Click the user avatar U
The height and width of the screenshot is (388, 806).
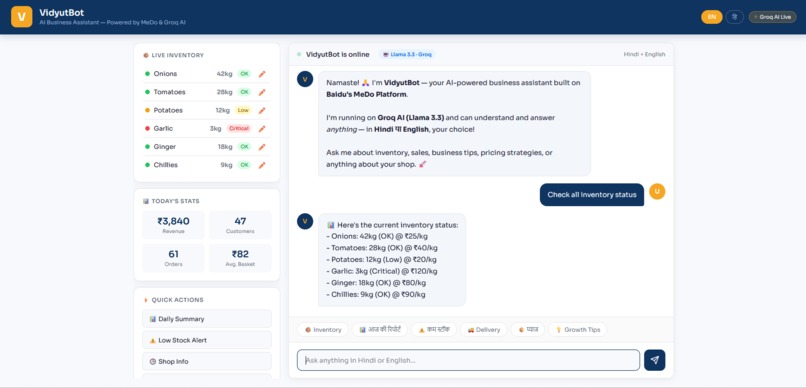[x=657, y=191]
